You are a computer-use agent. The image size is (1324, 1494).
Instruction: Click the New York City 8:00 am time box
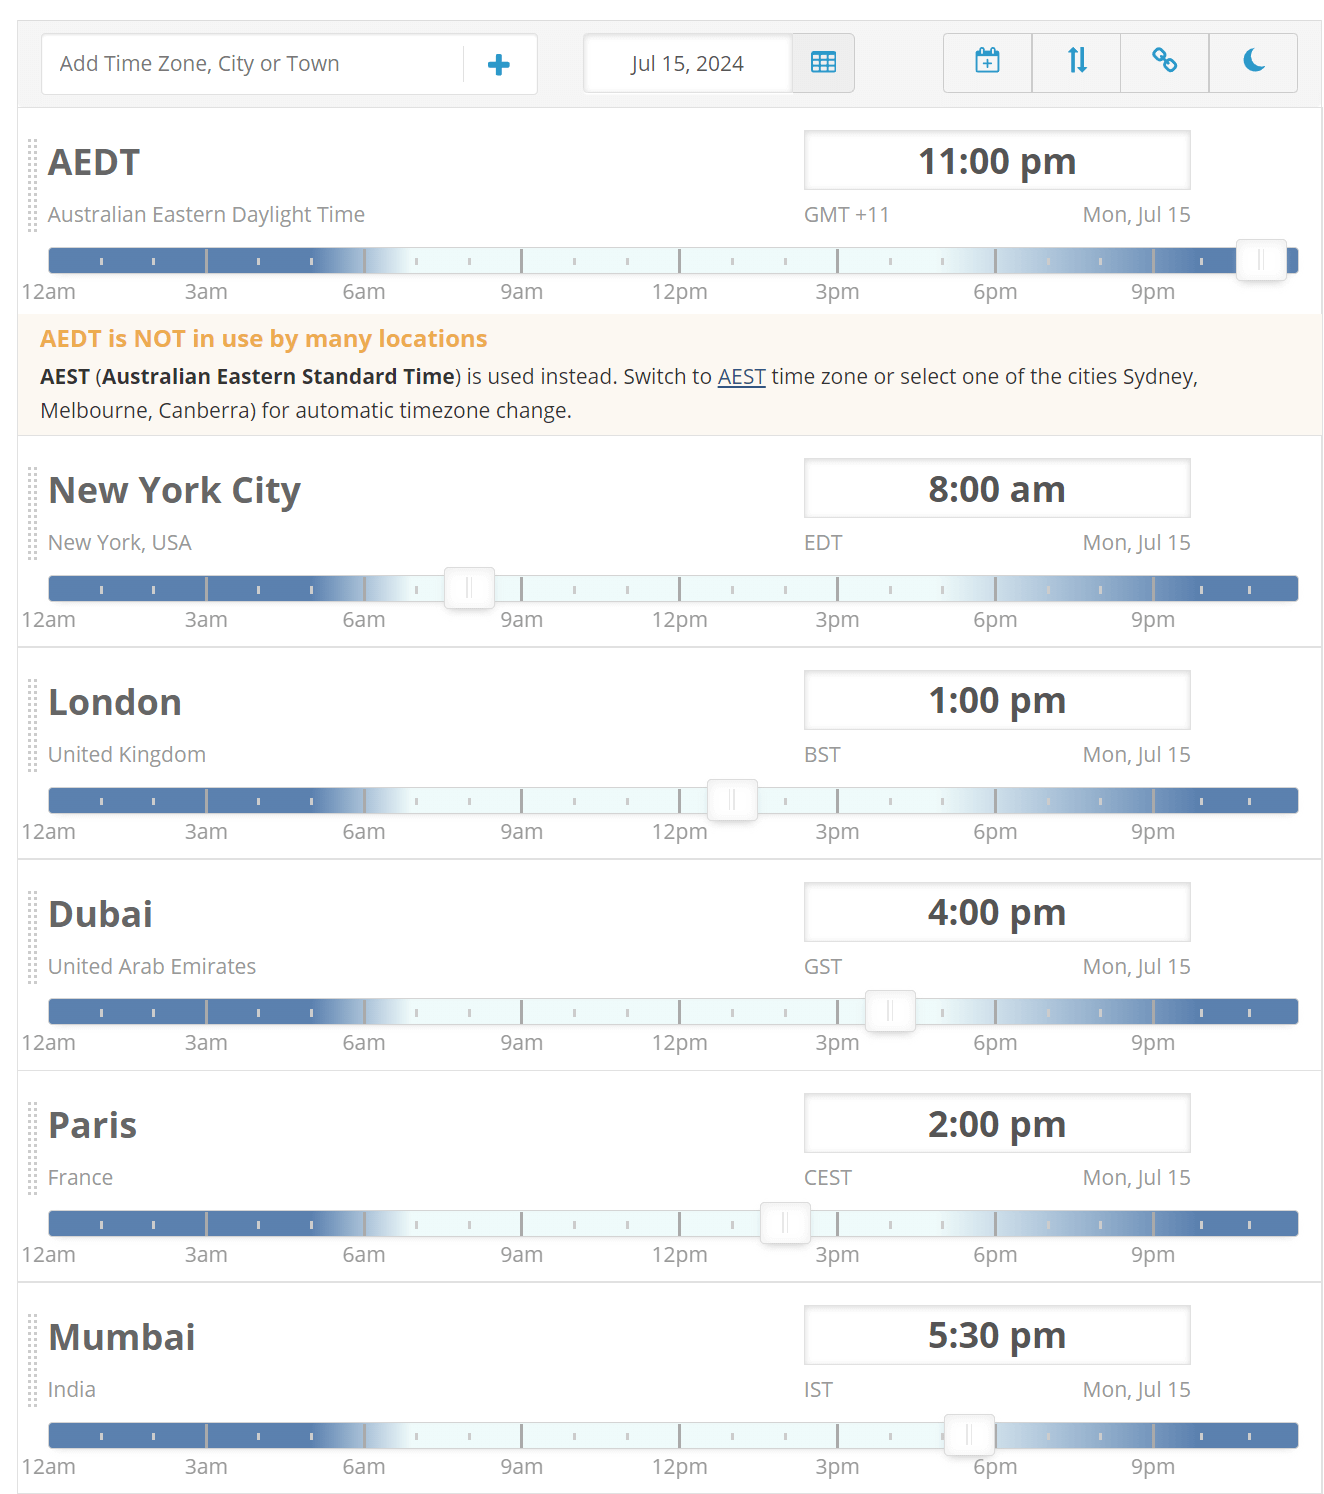997,488
